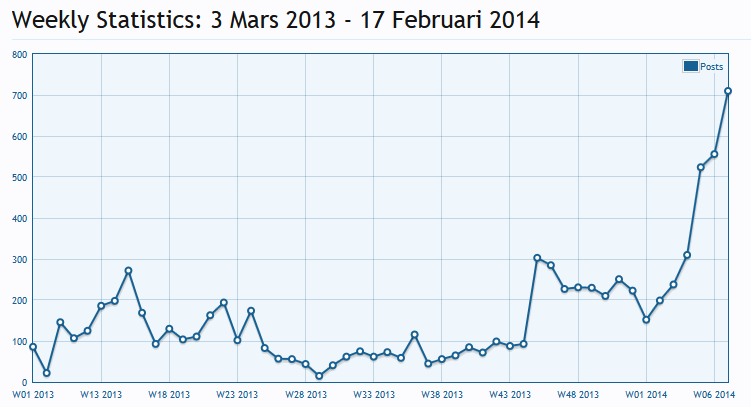751x407 pixels.
Task: Click the W06 2014 x-axis label
Action: pyautogui.click(x=714, y=395)
